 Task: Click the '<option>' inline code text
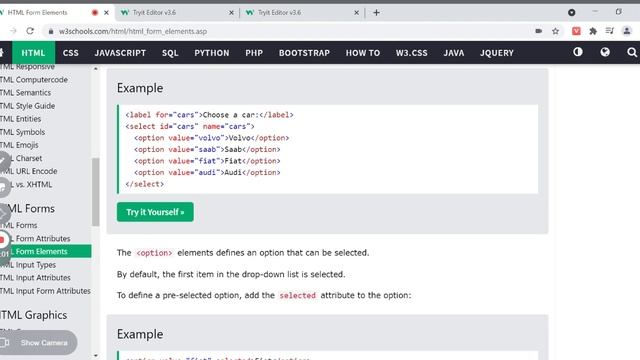tap(154, 253)
